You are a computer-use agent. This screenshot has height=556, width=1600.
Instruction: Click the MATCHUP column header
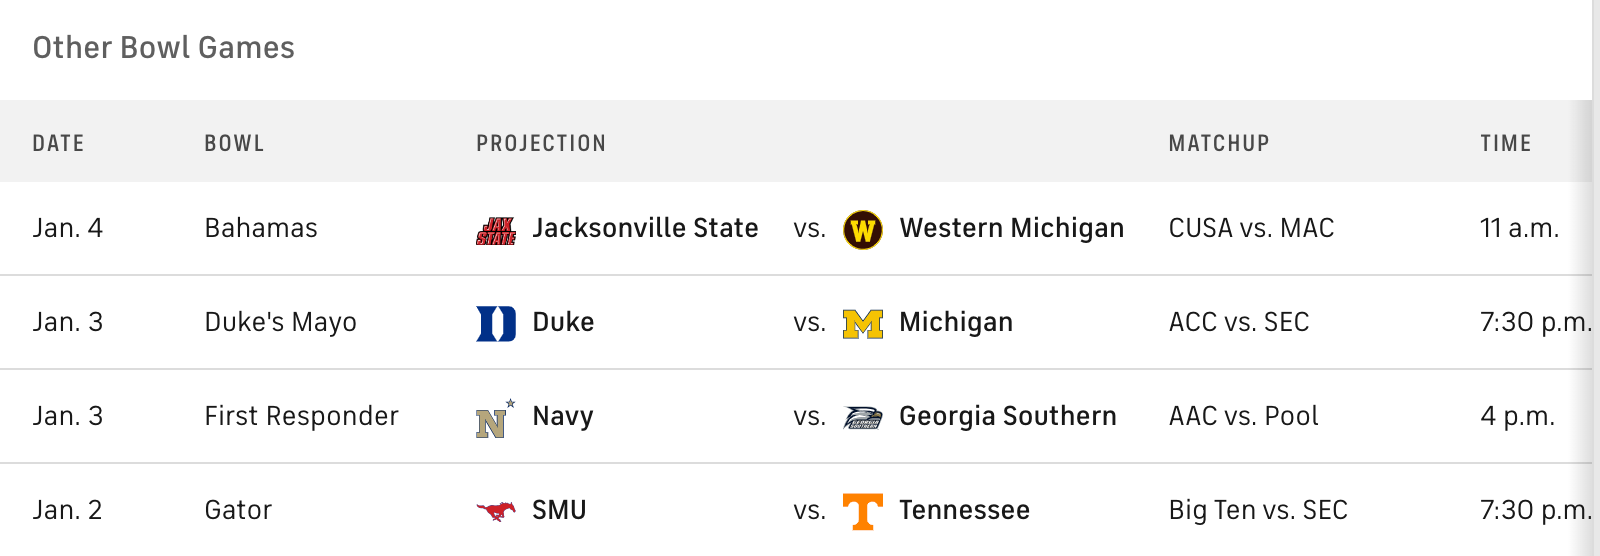click(1219, 143)
